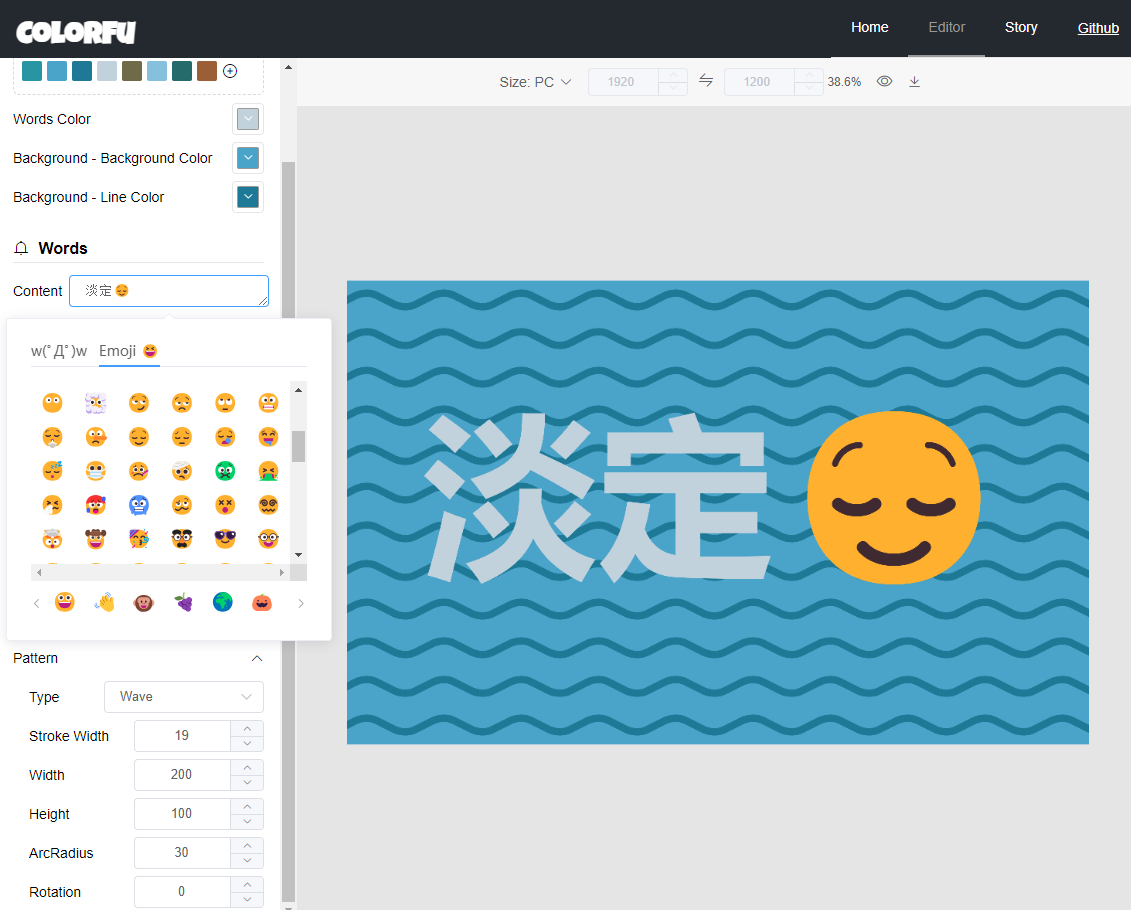Open the Size: PC preset dropdown

tap(535, 82)
